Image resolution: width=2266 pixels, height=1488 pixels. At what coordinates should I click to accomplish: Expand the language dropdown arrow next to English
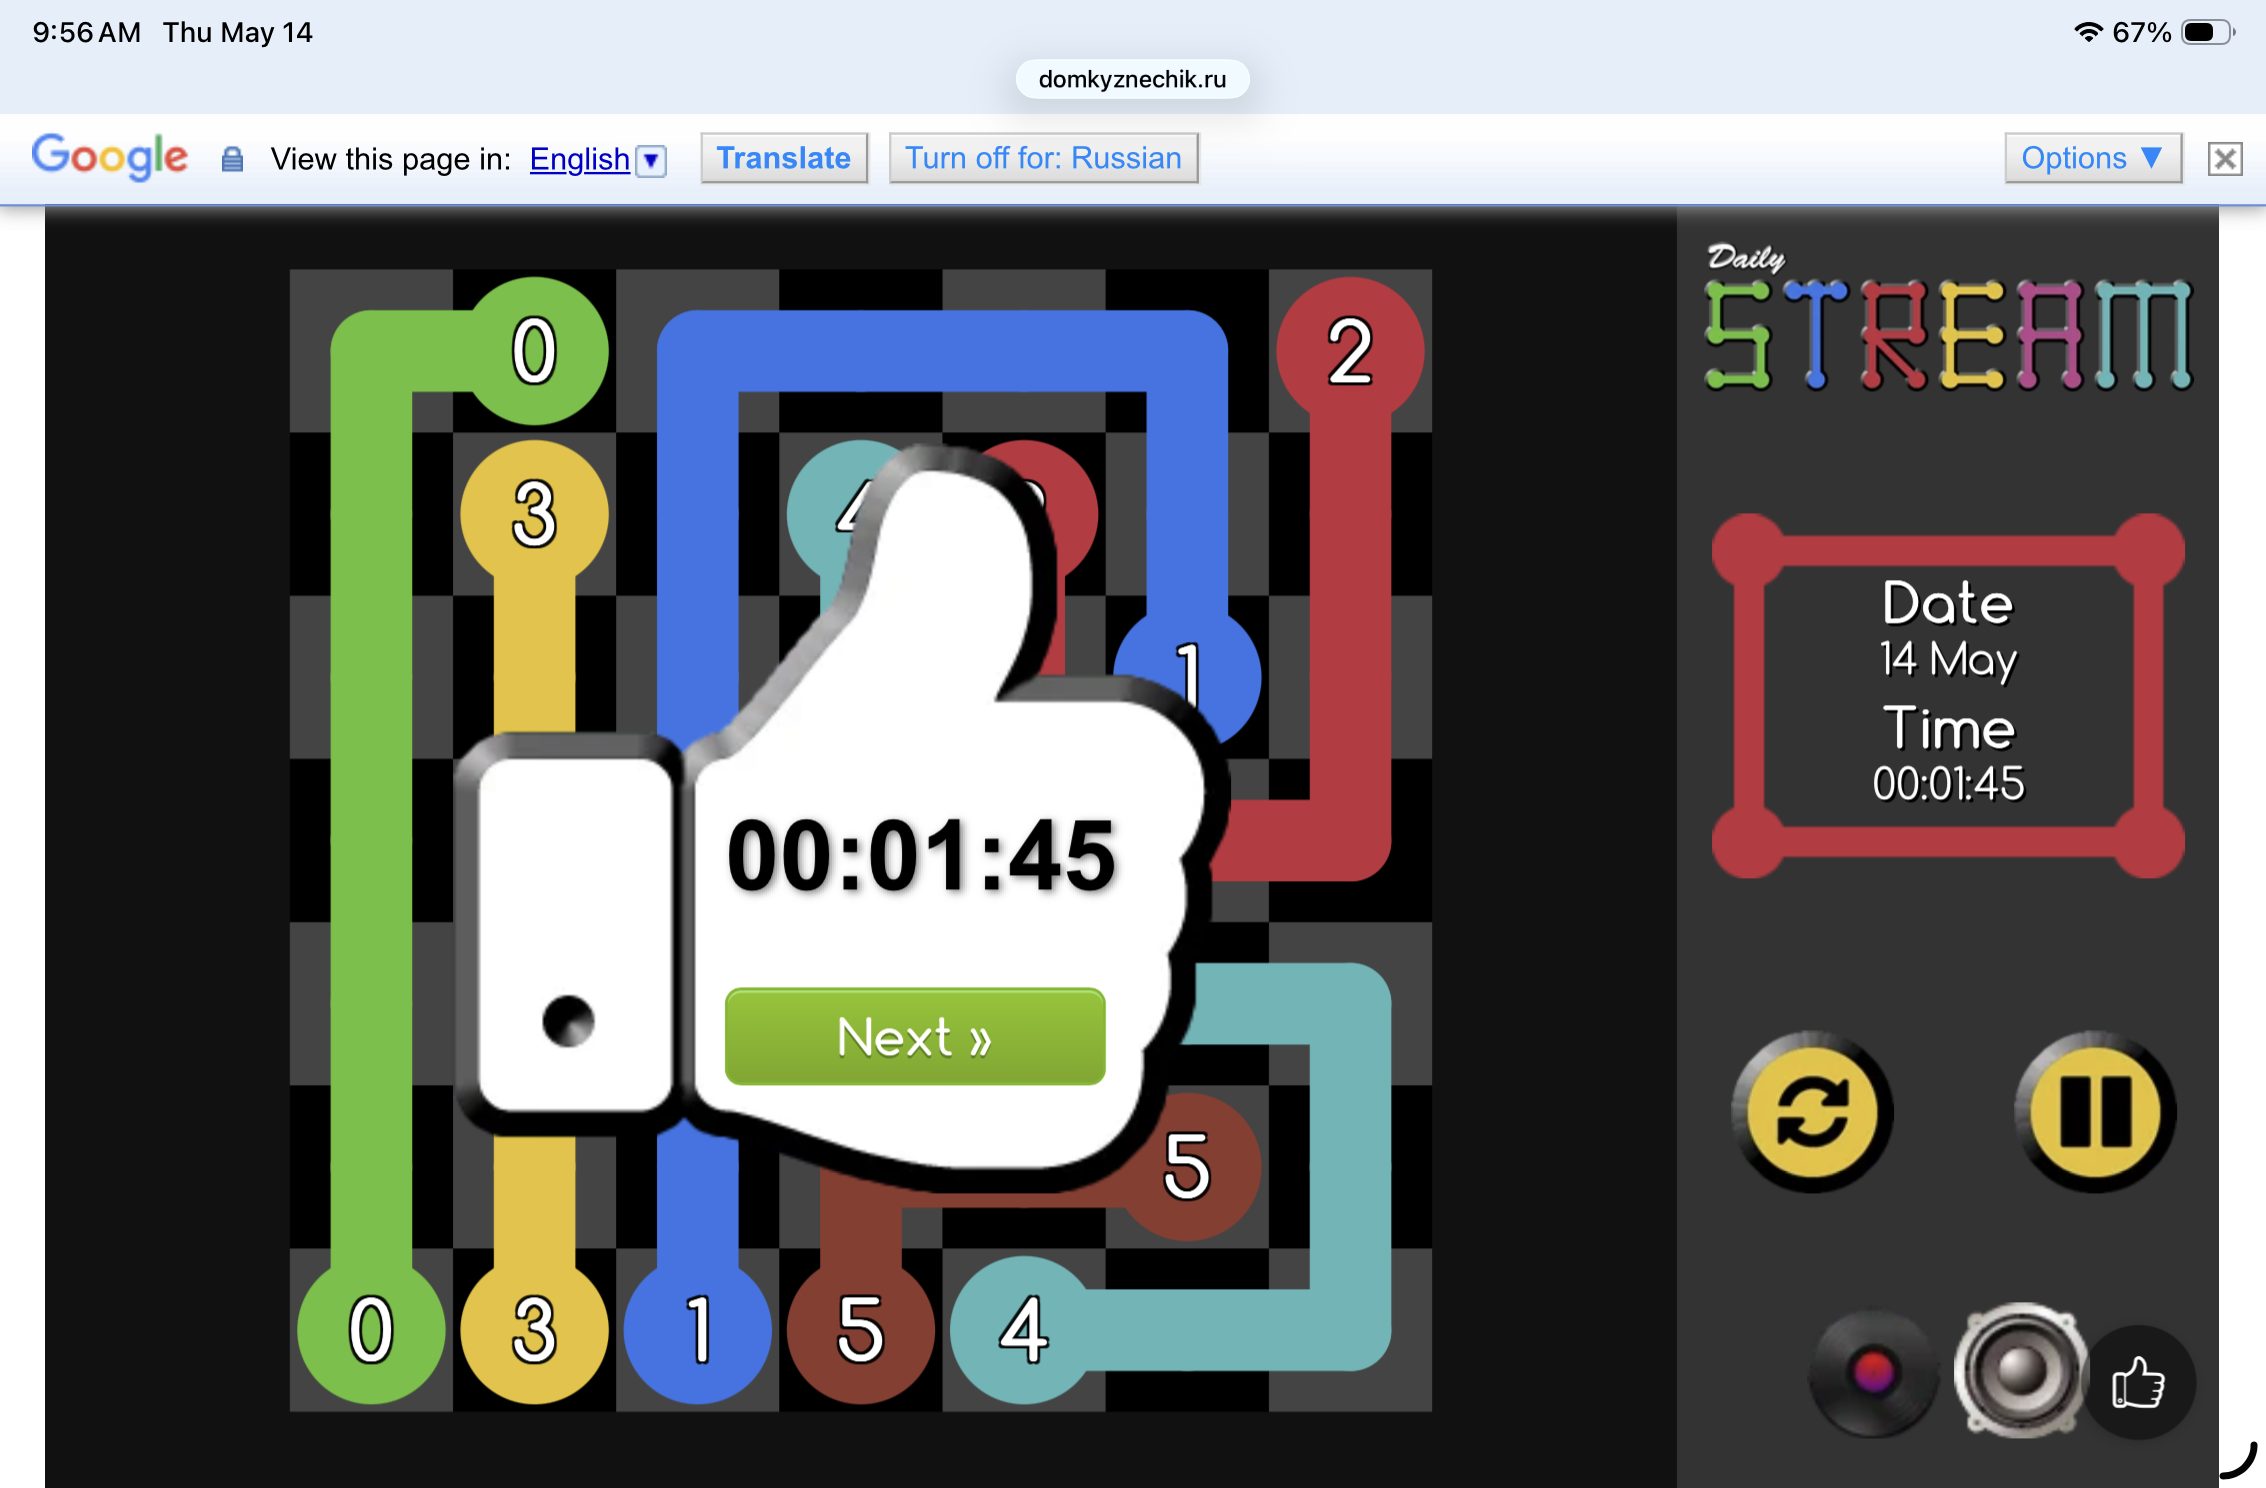[x=651, y=160]
